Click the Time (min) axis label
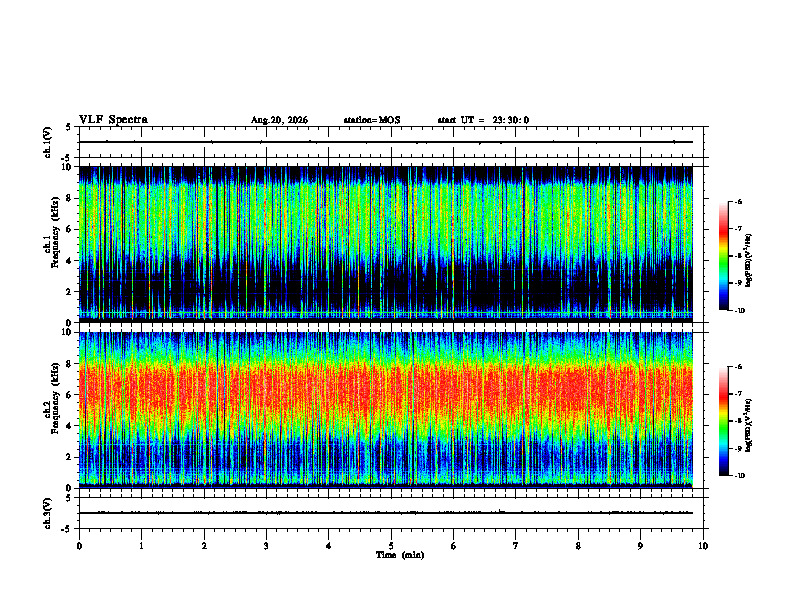792x612 pixels. (400, 555)
